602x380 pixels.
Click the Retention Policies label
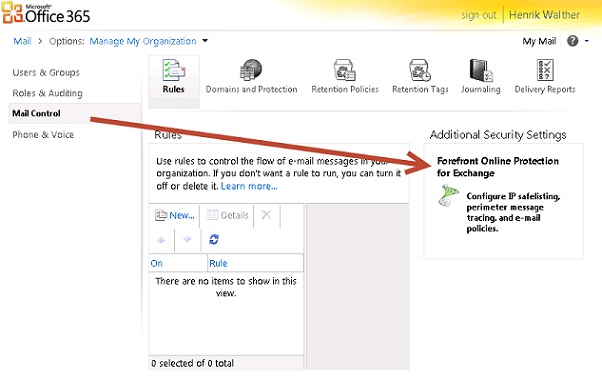345,89
